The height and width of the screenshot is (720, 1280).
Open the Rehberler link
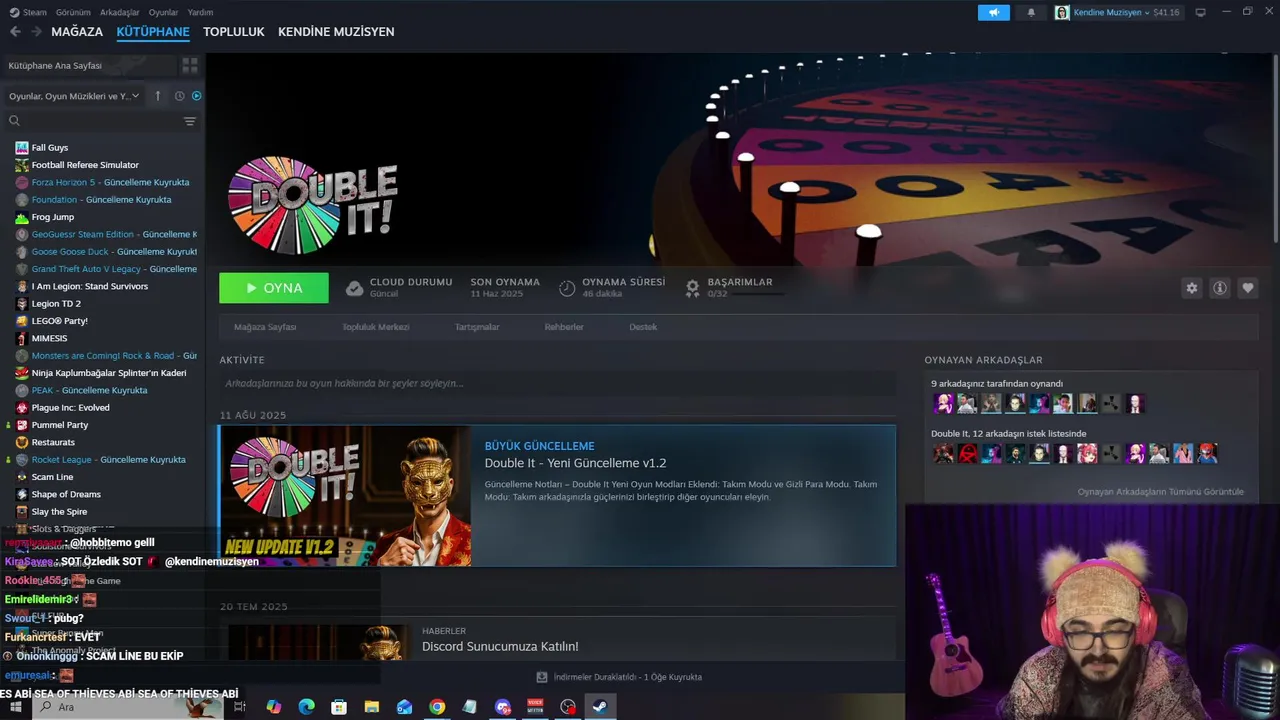click(x=564, y=327)
